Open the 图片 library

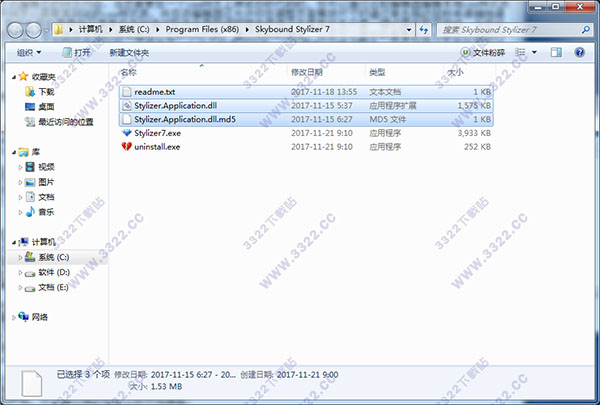tap(46, 182)
